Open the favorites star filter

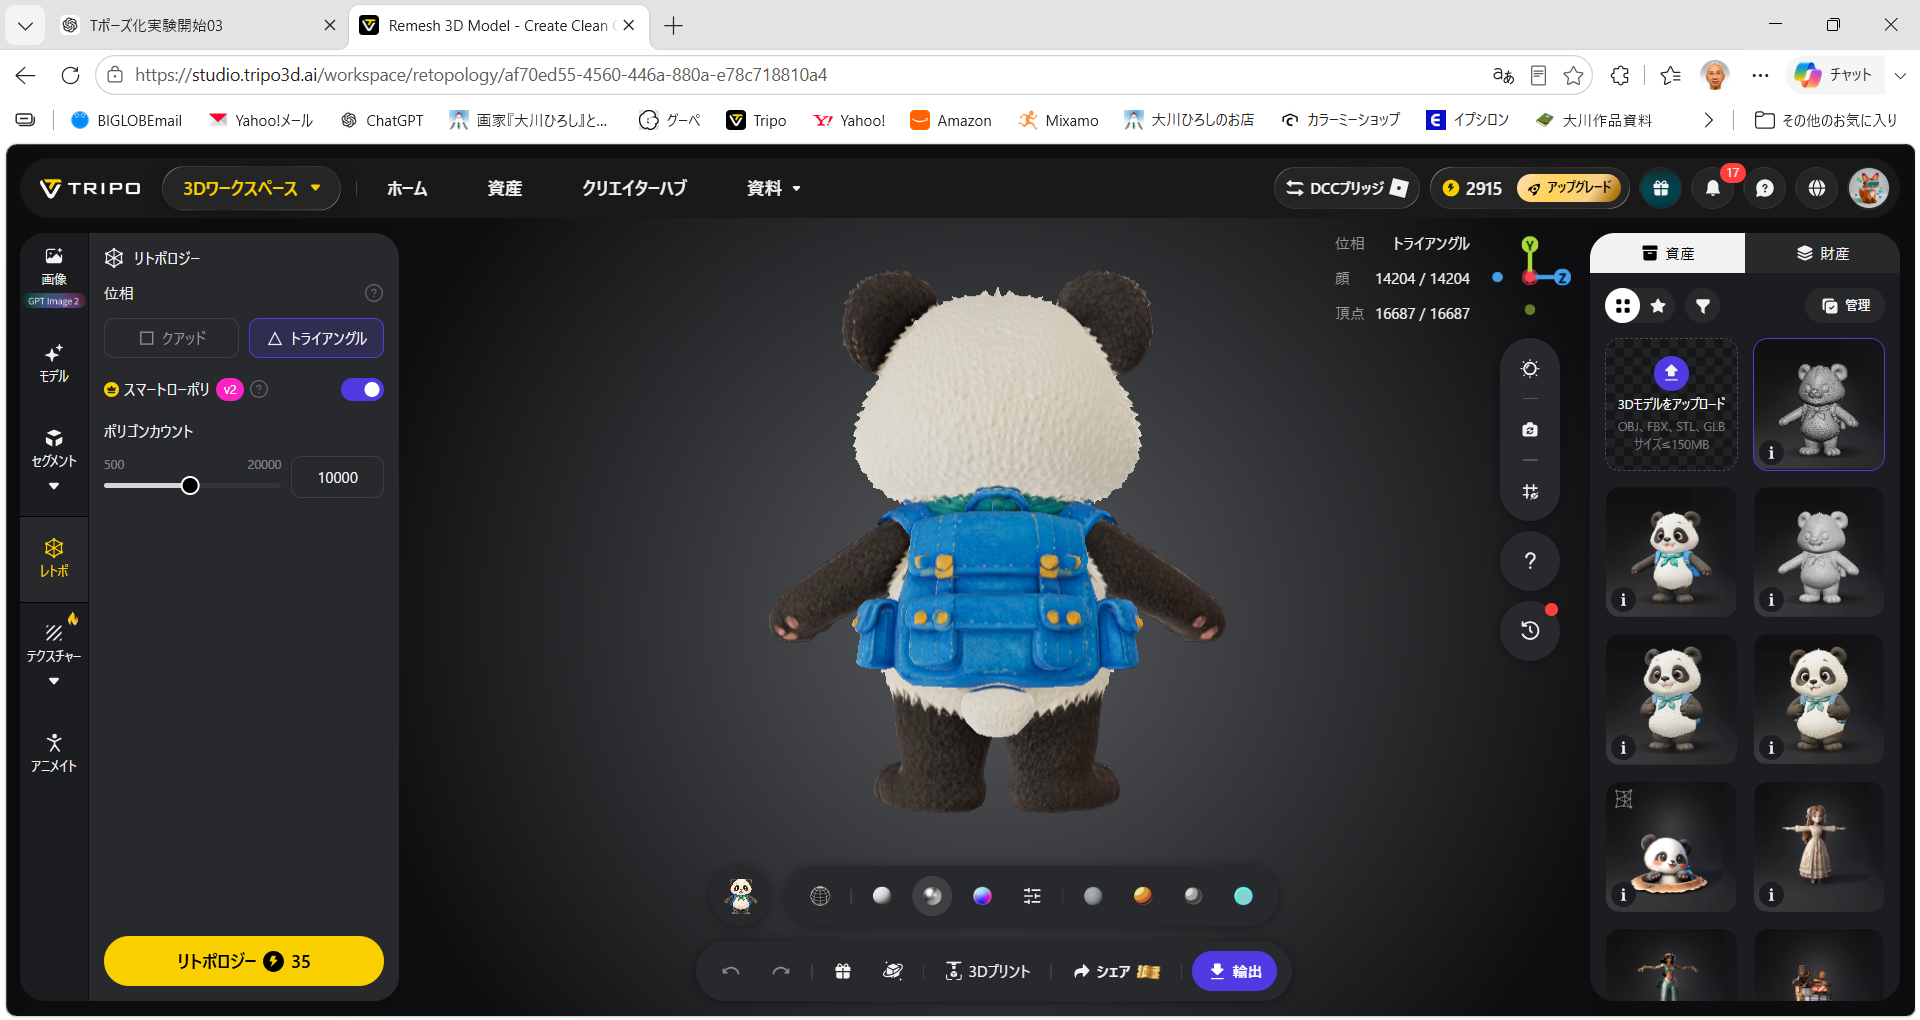point(1658,306)
